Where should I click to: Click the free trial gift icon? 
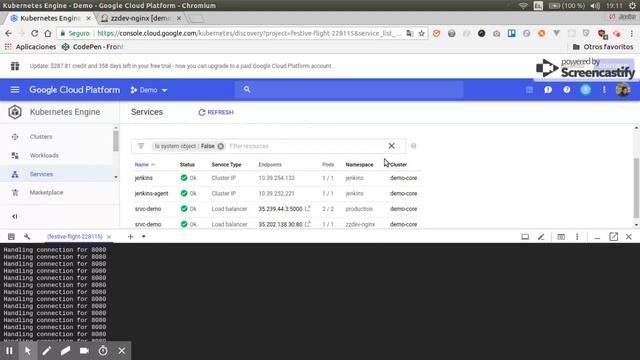click(x=15, y=66)
